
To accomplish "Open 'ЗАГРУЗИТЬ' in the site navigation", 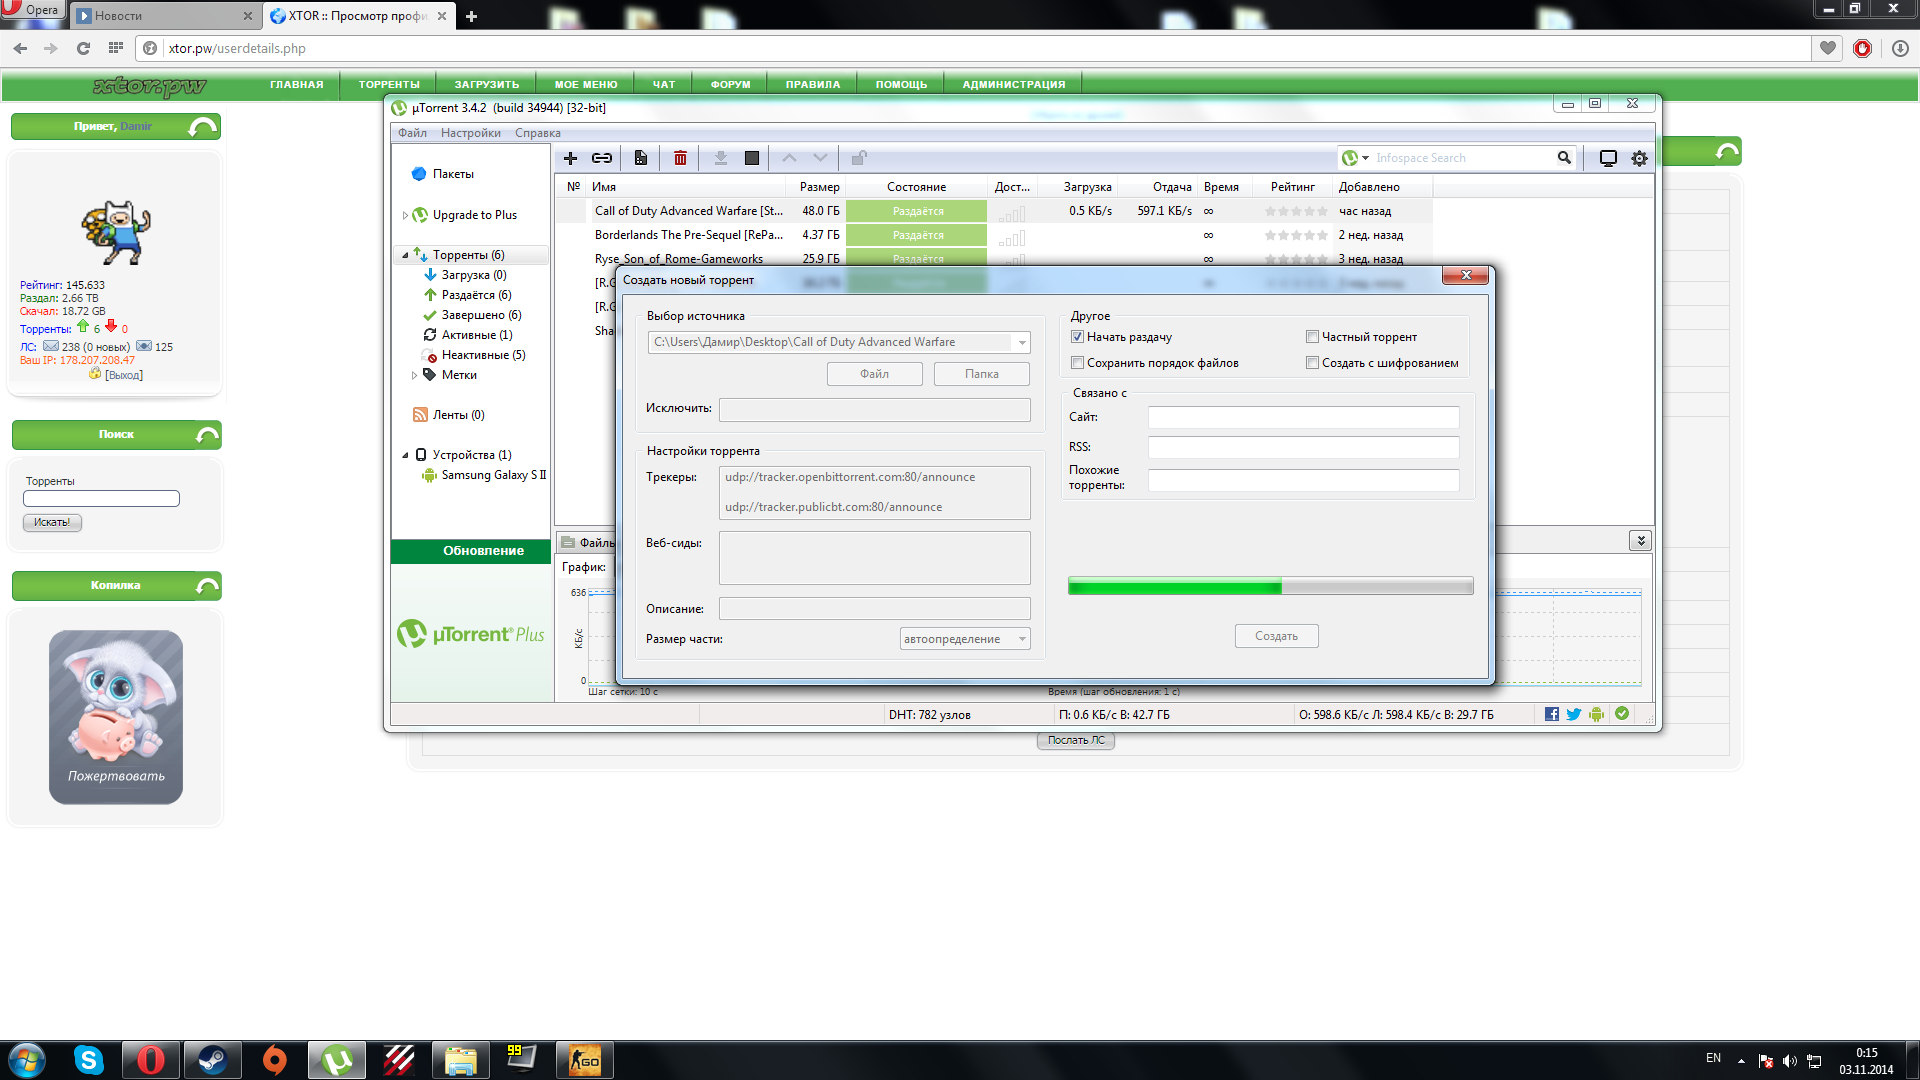I will pyautogui.click(x=487, y=85).
